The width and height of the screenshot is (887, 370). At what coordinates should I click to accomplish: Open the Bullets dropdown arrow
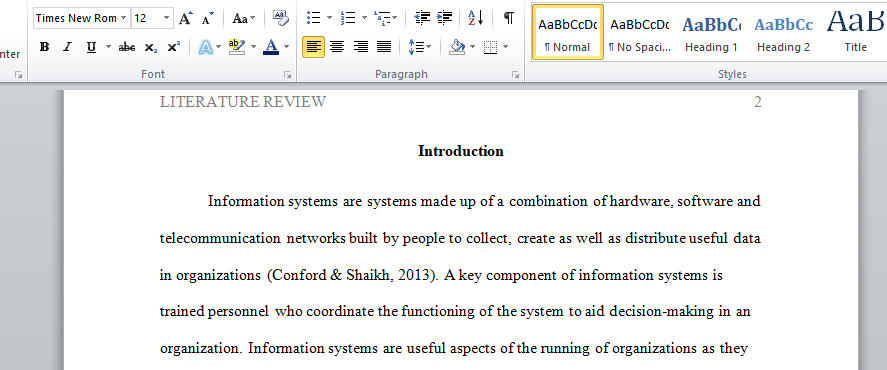pos(329,18)
